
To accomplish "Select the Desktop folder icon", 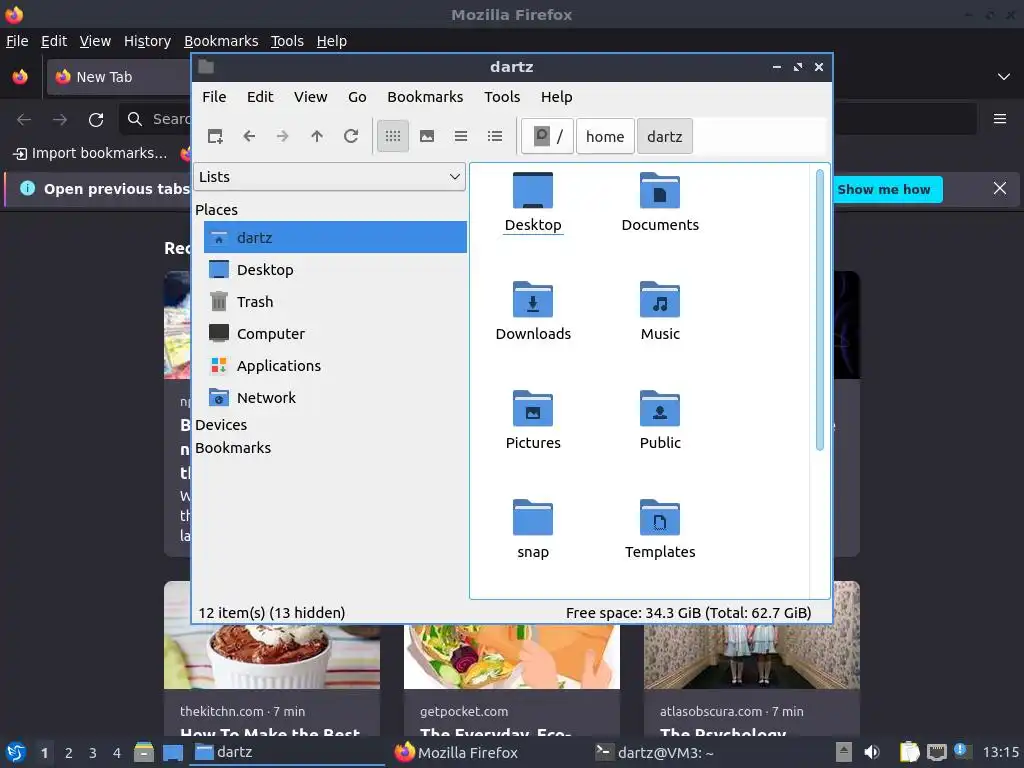I will [x=533, y=202].
